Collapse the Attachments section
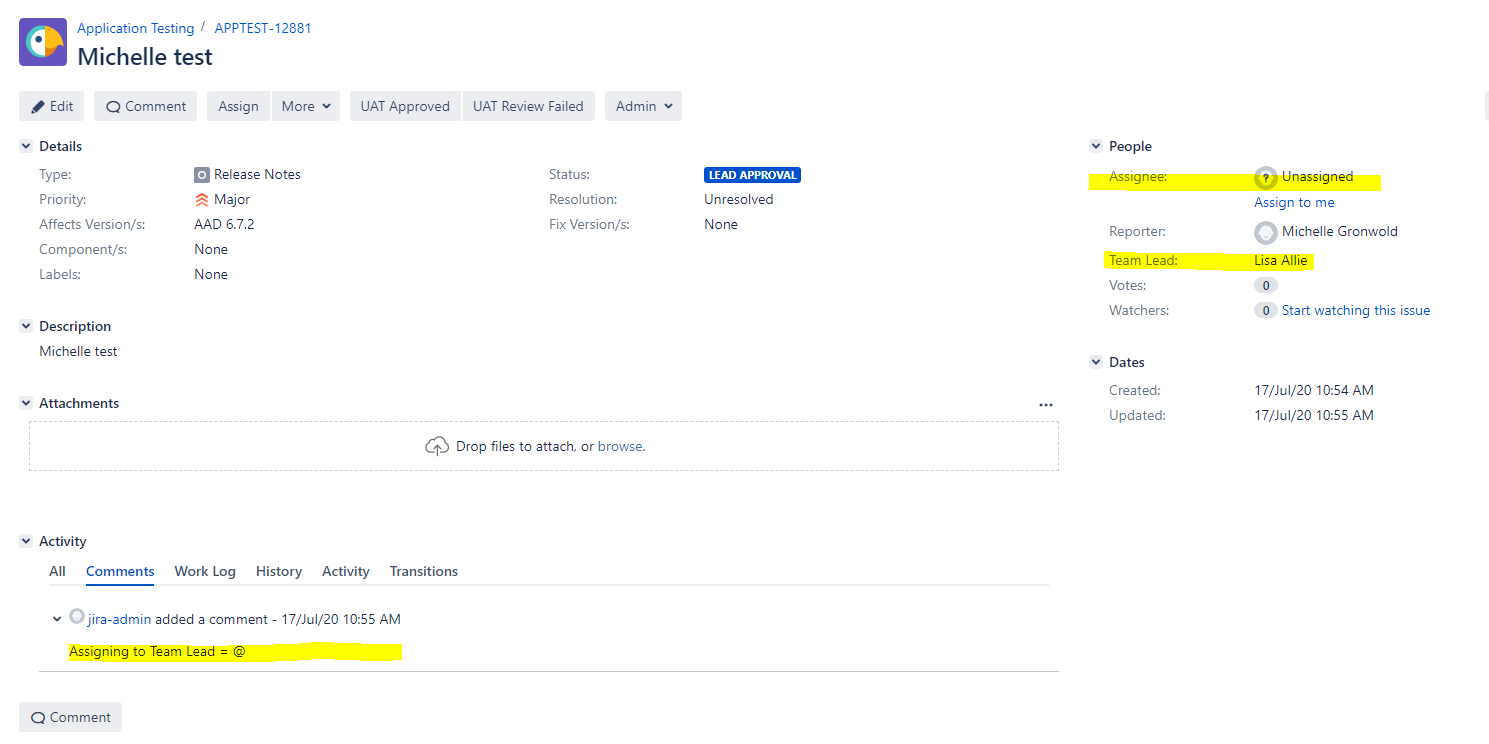Image resolution: width=1489 pixels, height=744 pixels. tap(26, 404)
